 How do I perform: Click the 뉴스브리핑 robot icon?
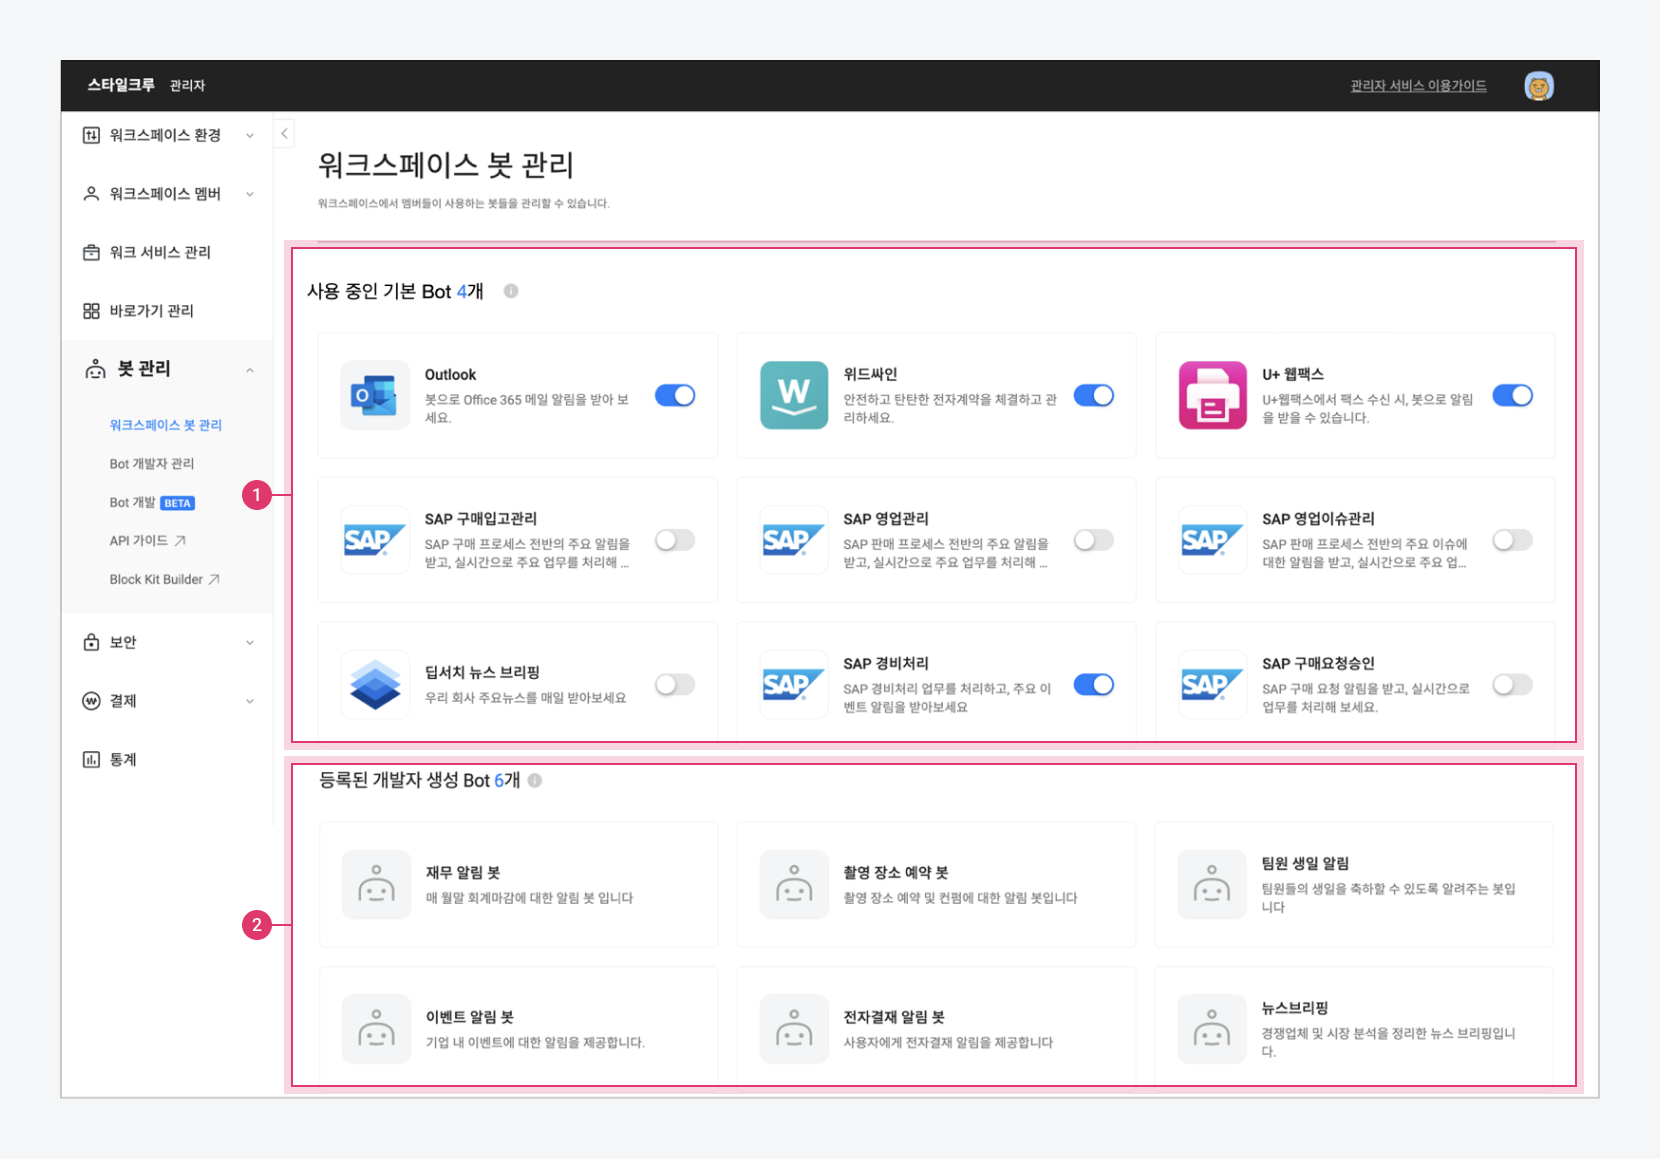1212,1029
